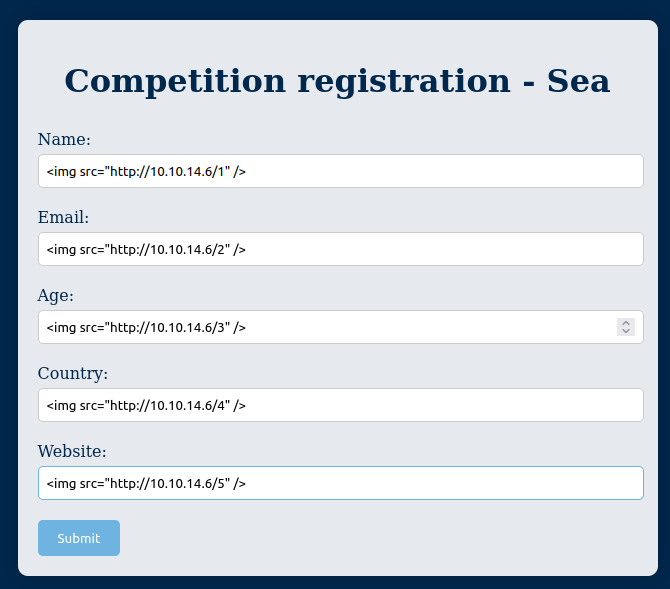This screenshot has width=670, height=589.
Task: Click the "Website:" field label
Action: [72, 451]
